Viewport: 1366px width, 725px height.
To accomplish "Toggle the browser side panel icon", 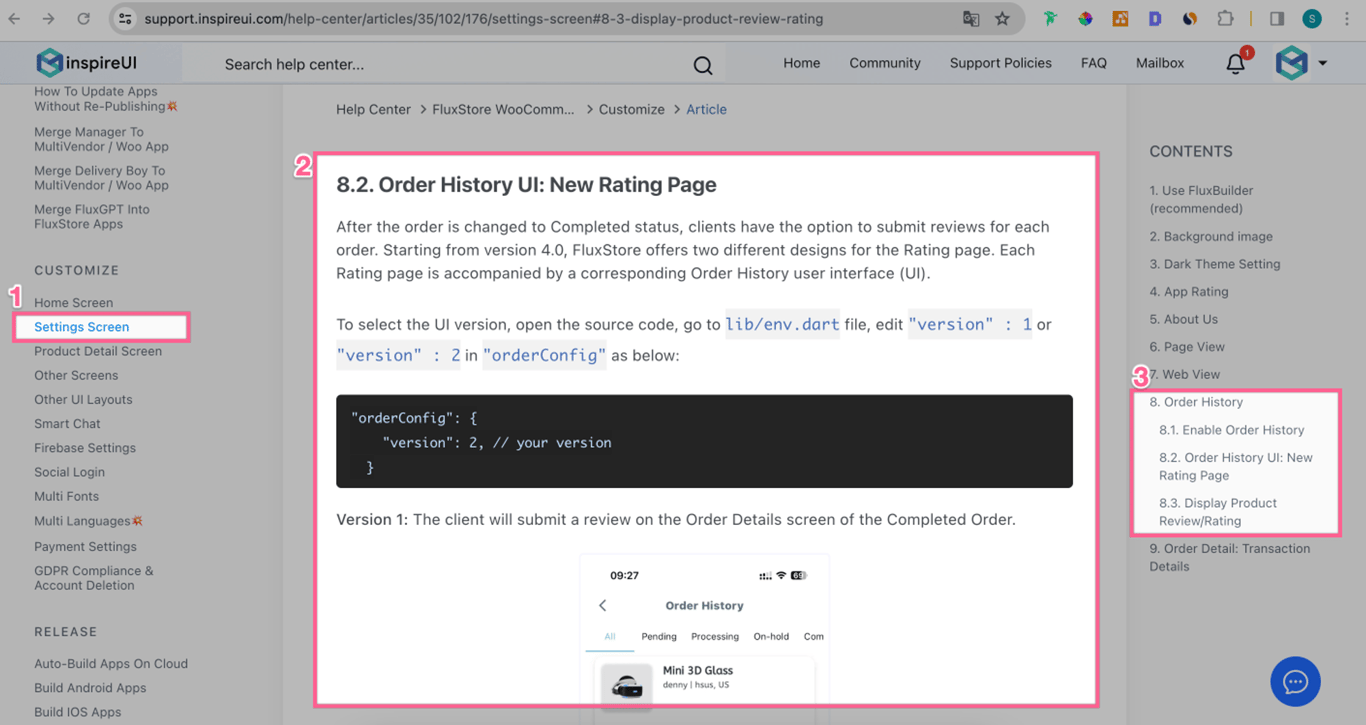I will pos(1277,18).
